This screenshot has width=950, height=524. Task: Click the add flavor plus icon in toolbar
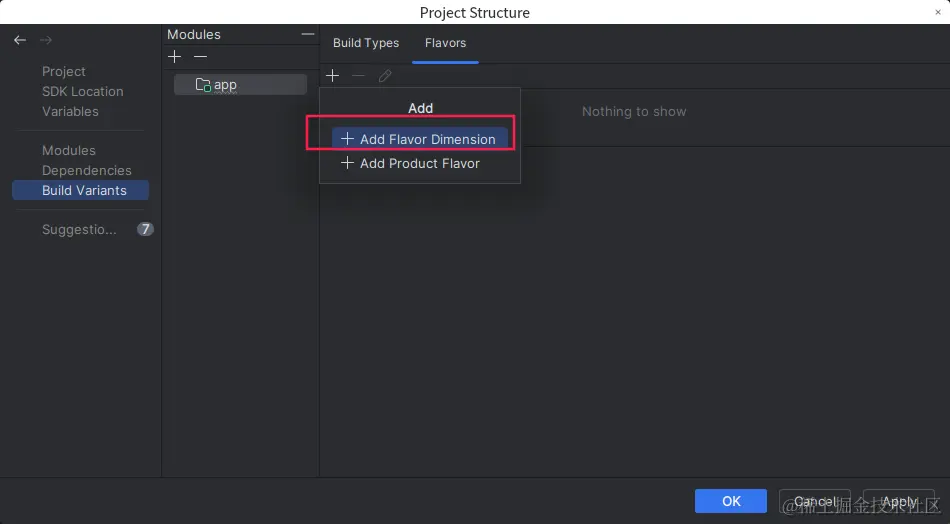332,76
